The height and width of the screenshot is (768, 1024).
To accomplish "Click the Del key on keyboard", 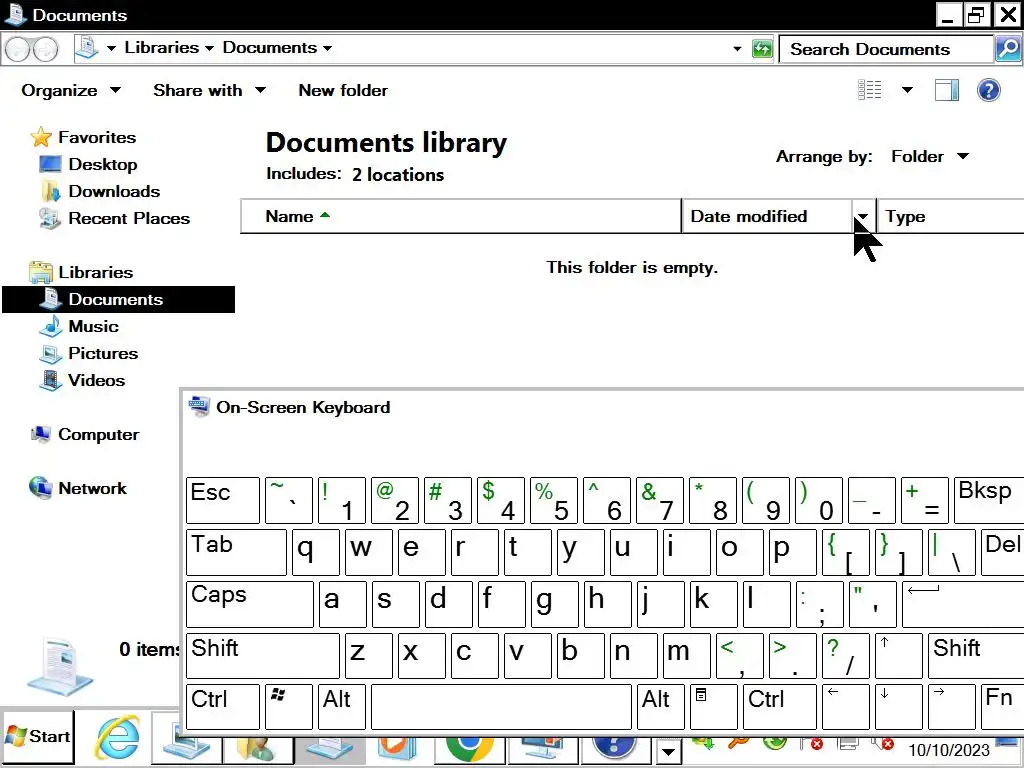I will [x=1002, y=552].
